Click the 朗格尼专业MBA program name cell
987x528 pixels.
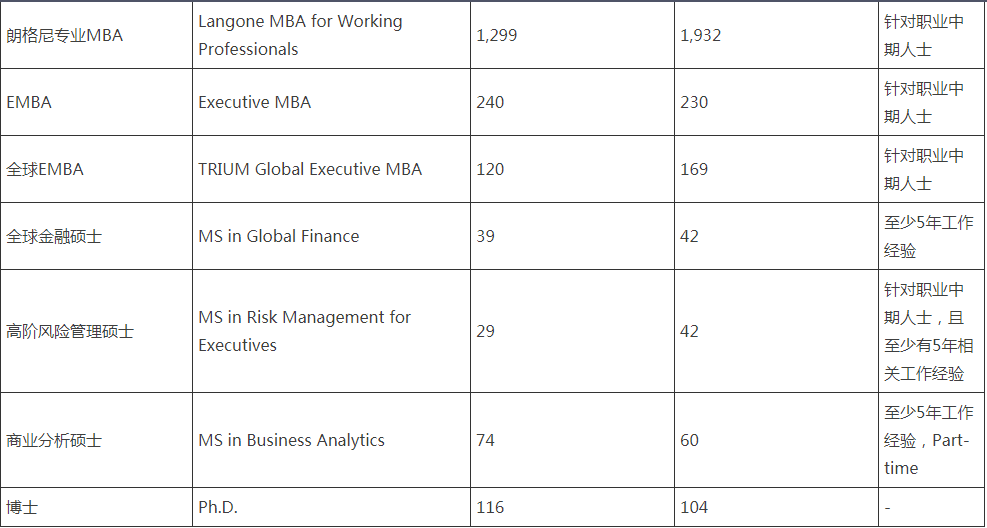coord(64,35)
